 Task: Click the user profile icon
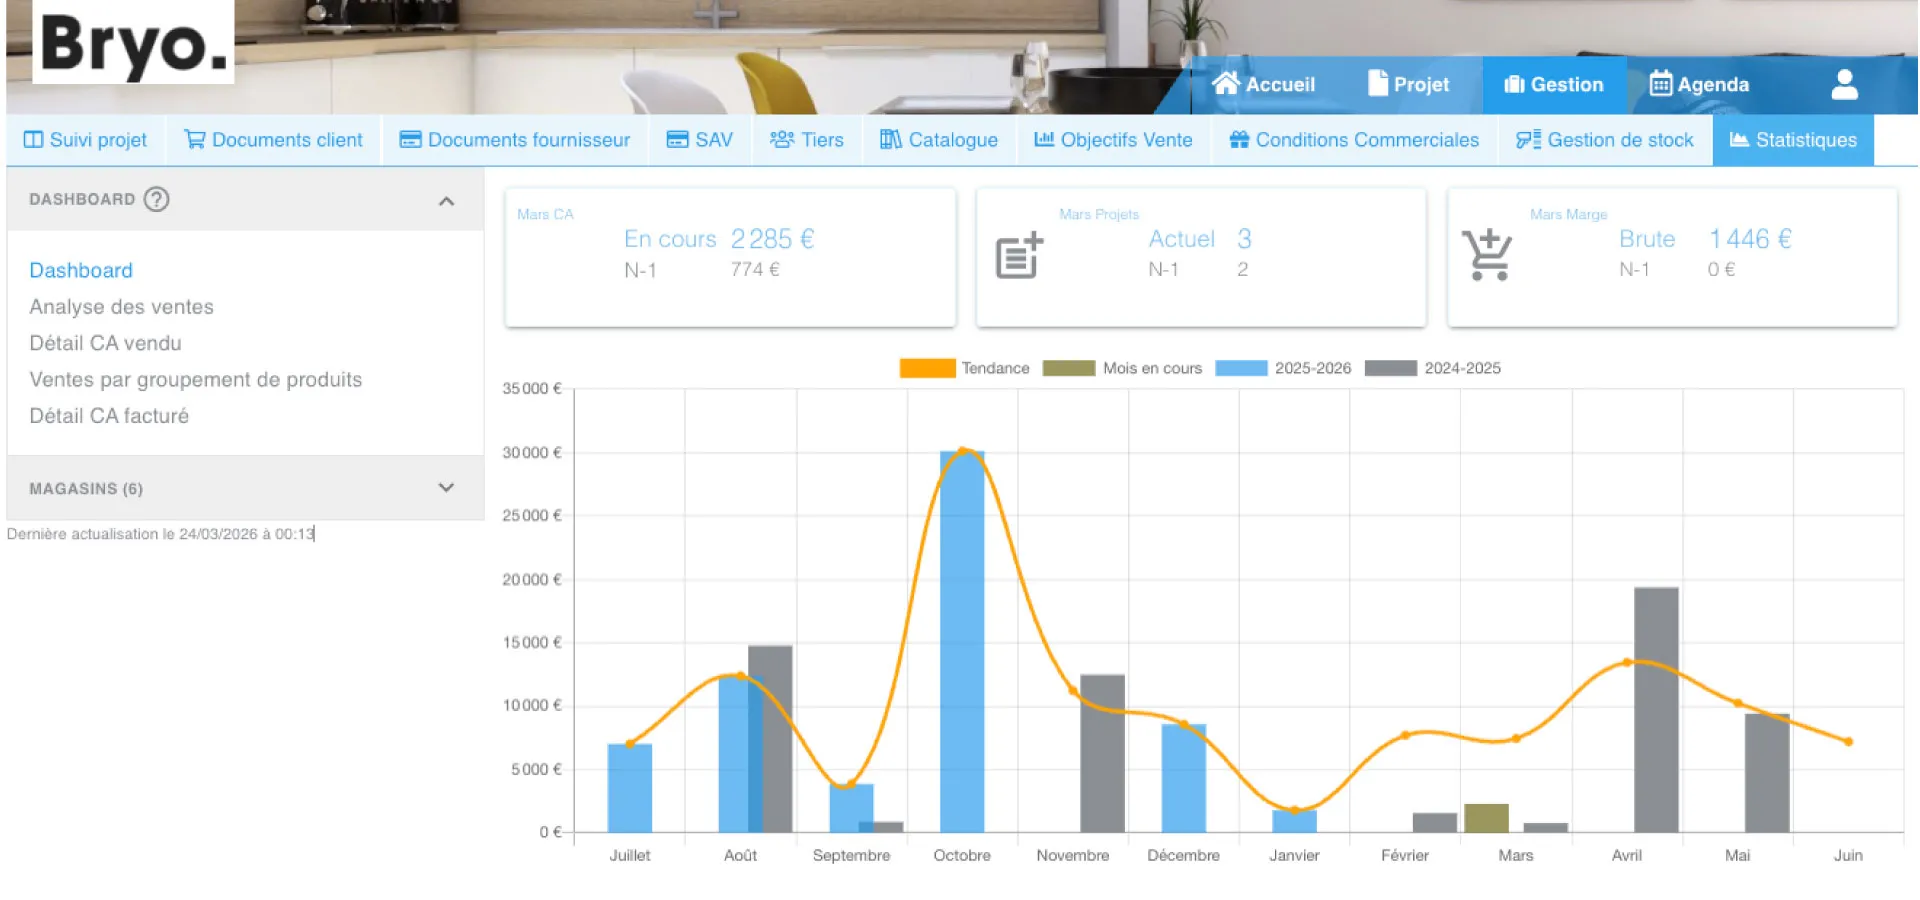pyautogui.click(x=1843, y=84)
